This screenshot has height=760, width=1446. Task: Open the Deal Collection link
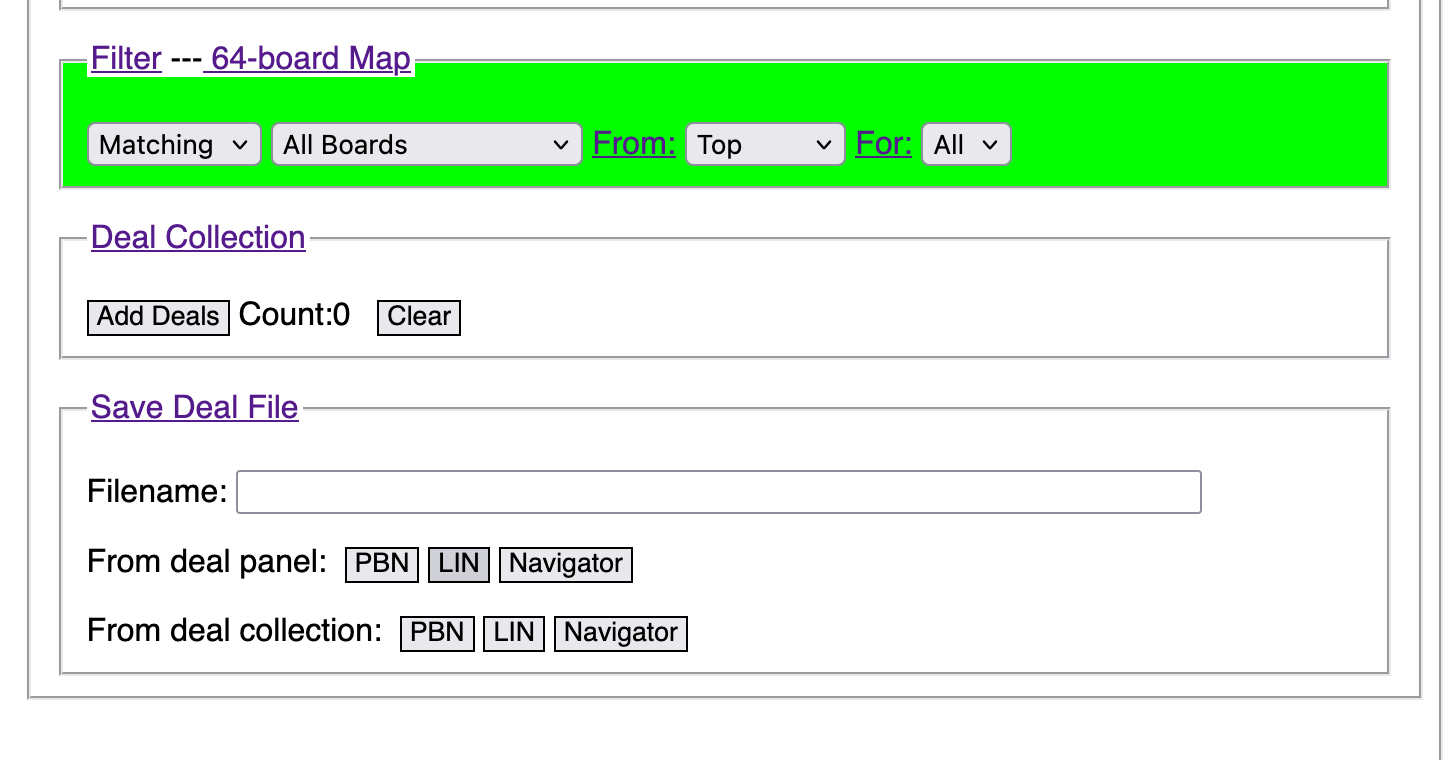[x=198, y=238]
